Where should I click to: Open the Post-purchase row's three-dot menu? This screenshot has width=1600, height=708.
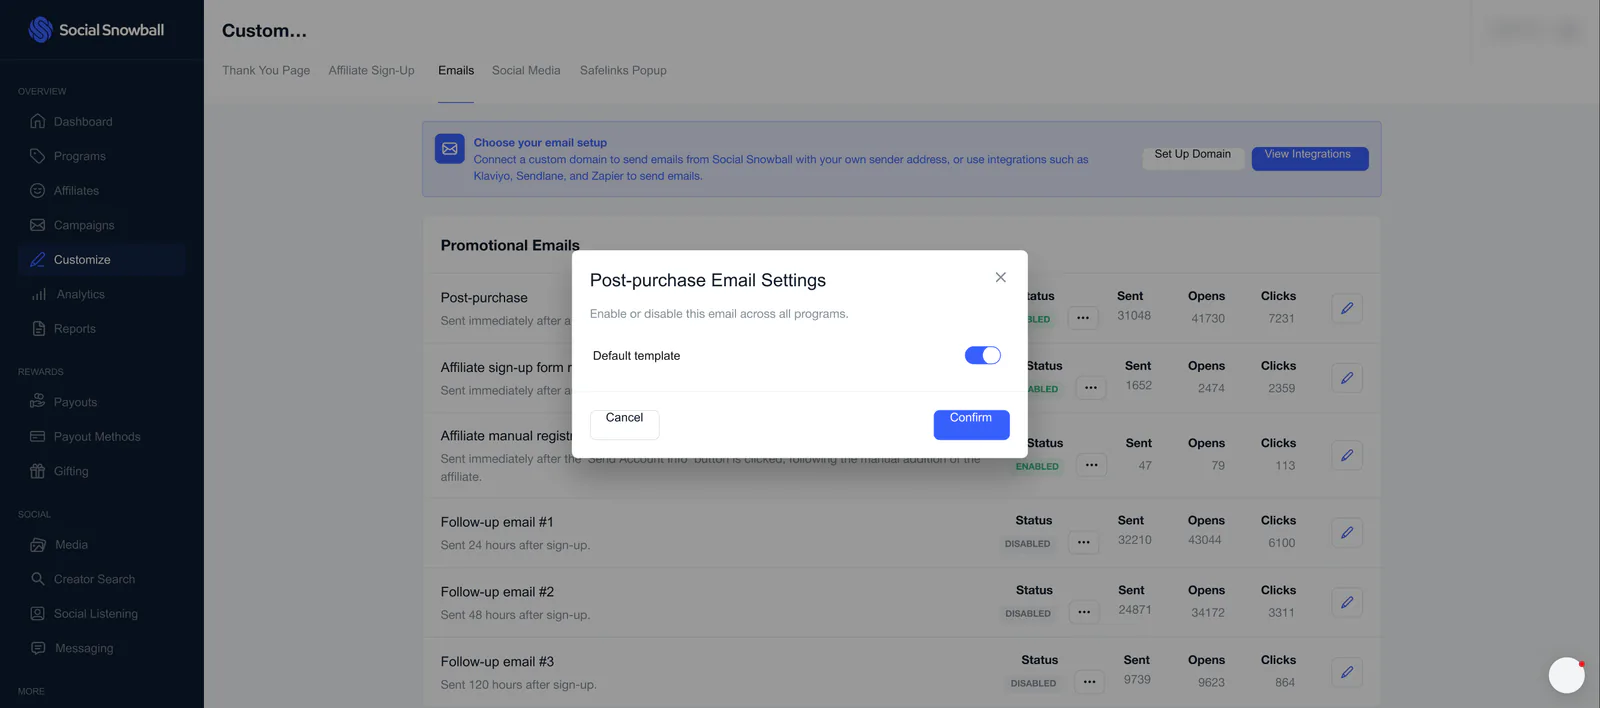(1083, 318)
